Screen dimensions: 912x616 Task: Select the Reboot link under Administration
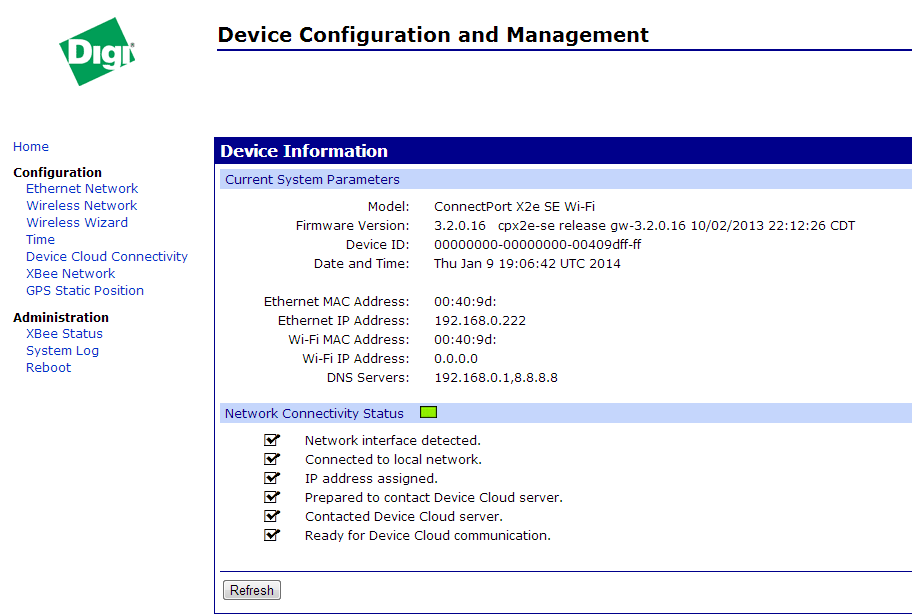48,368
